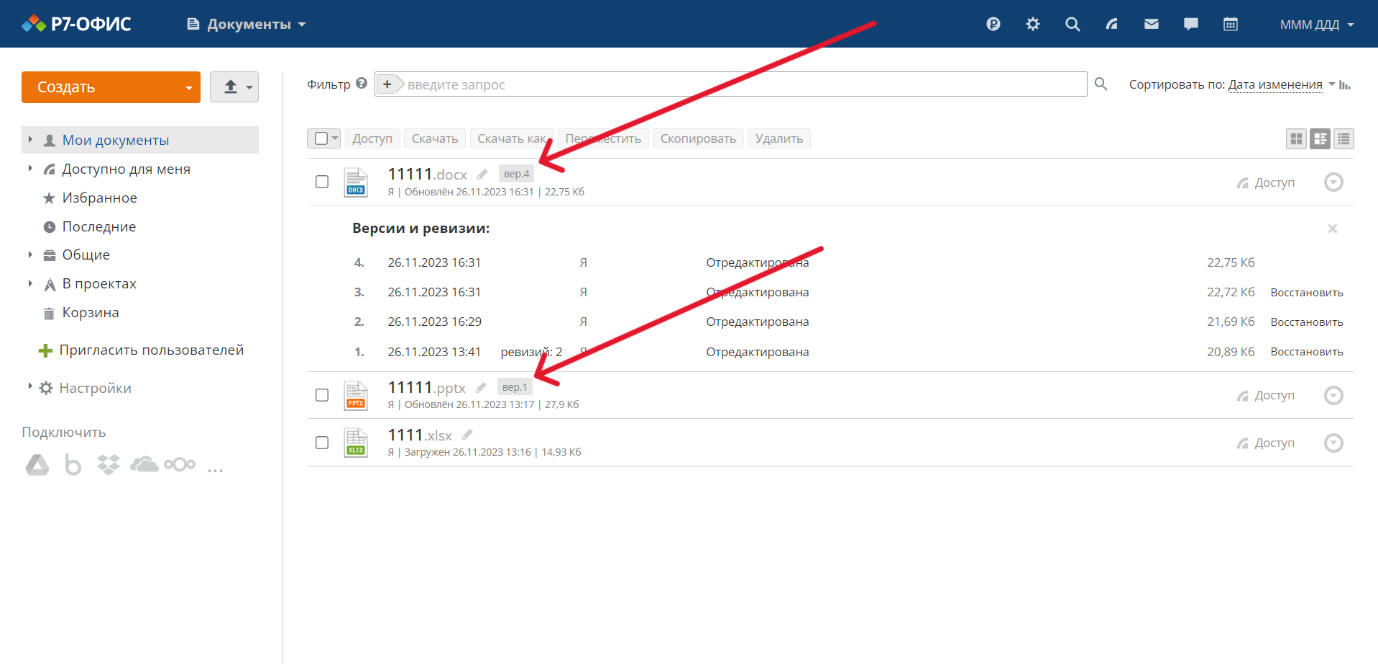Open the chat talk icon in header
1378x664 pixels.
tap(1191, 24)
